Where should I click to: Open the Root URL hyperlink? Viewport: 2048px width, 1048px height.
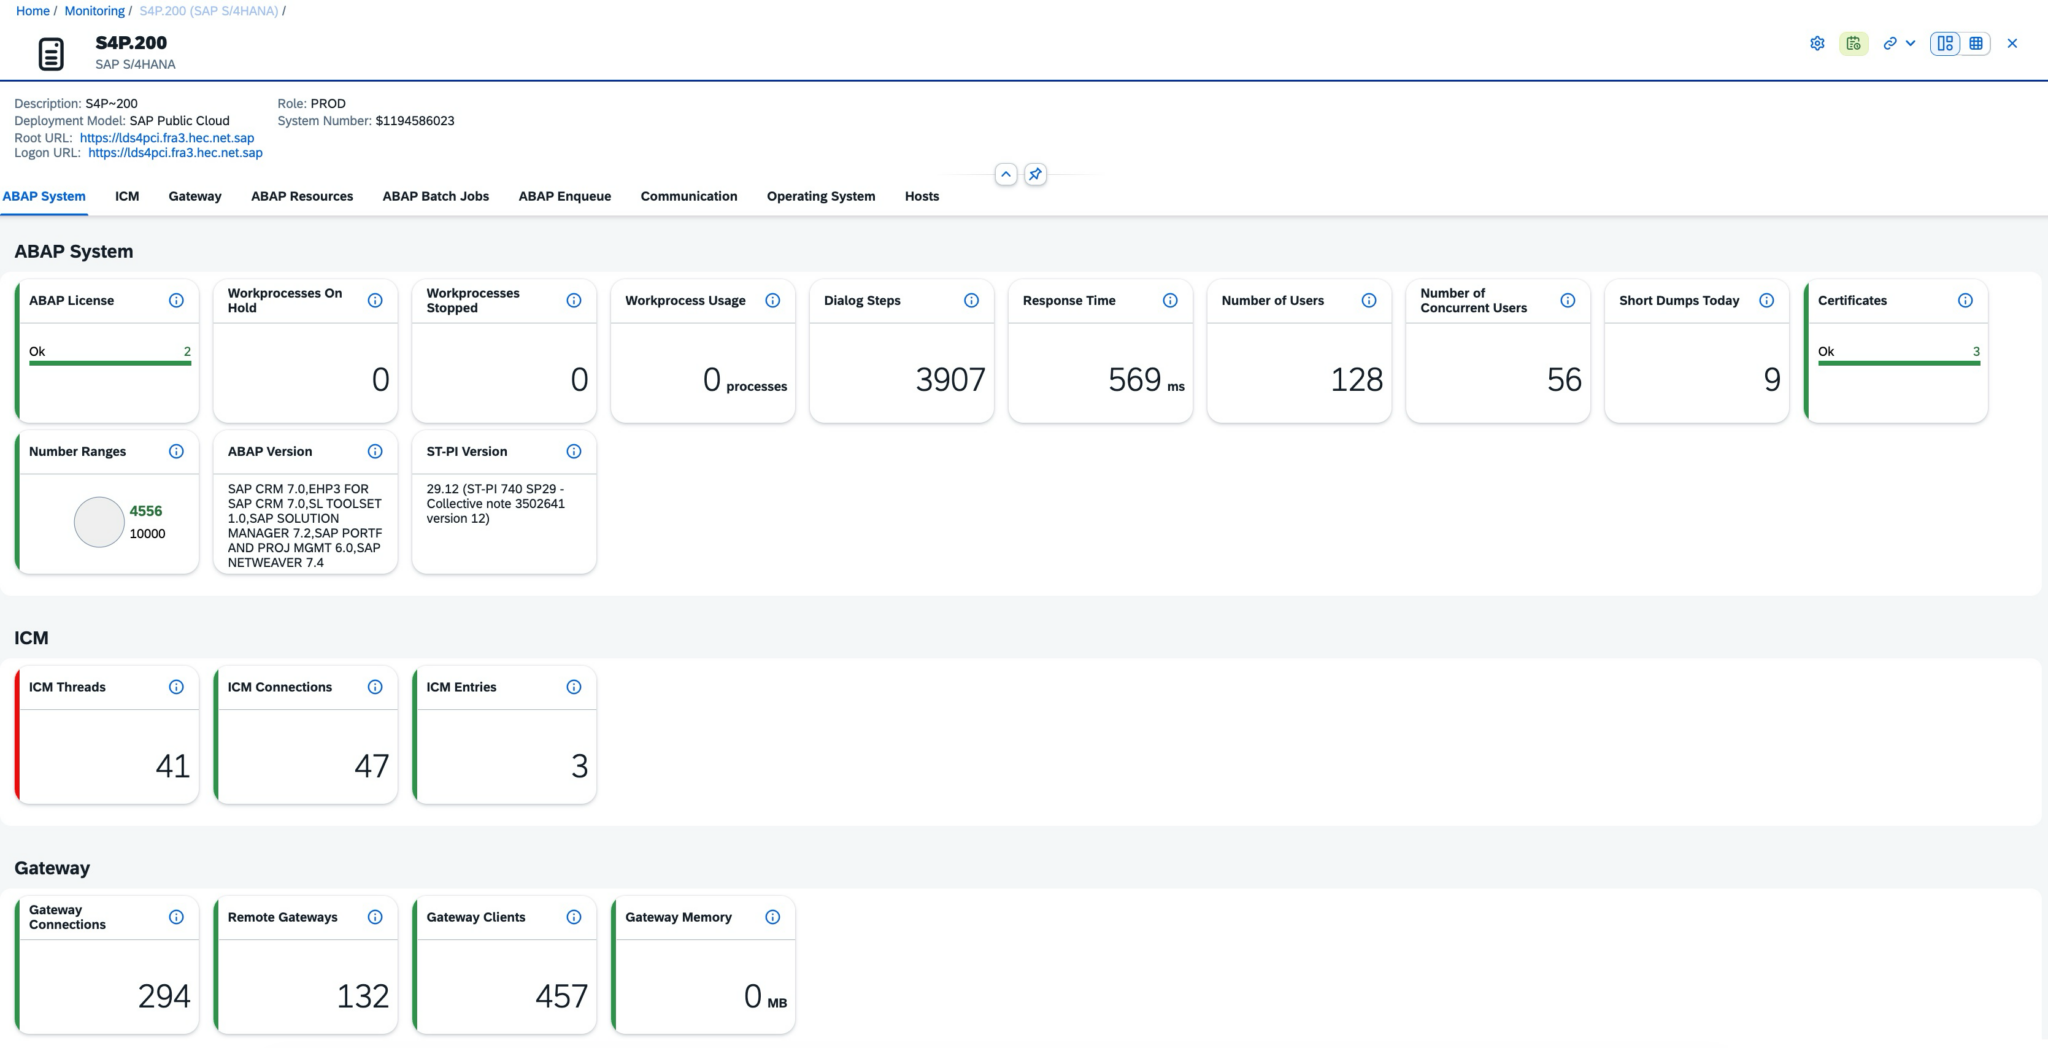(167, 138)
